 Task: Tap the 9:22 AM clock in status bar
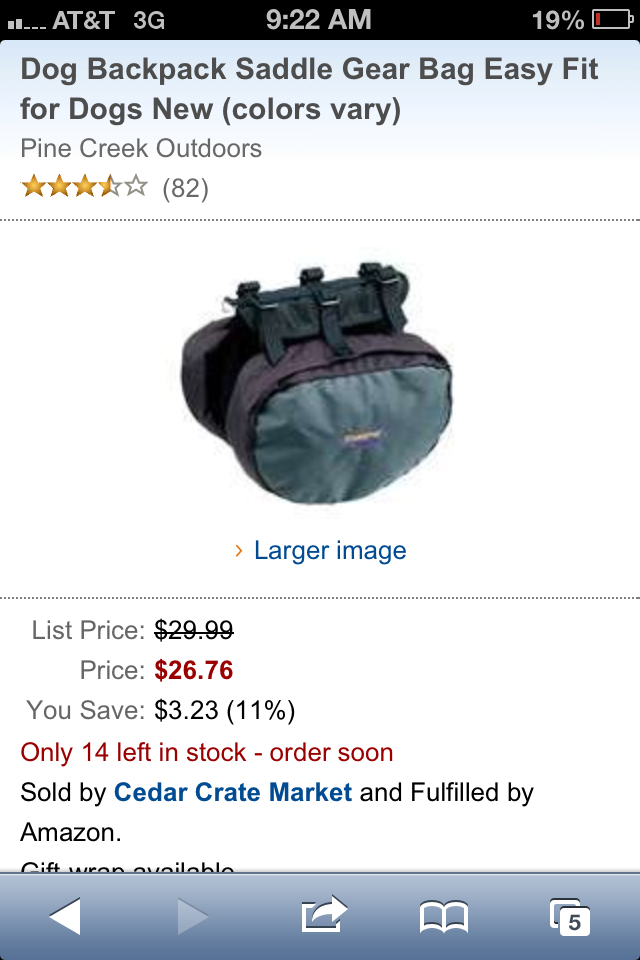point(318,20)
